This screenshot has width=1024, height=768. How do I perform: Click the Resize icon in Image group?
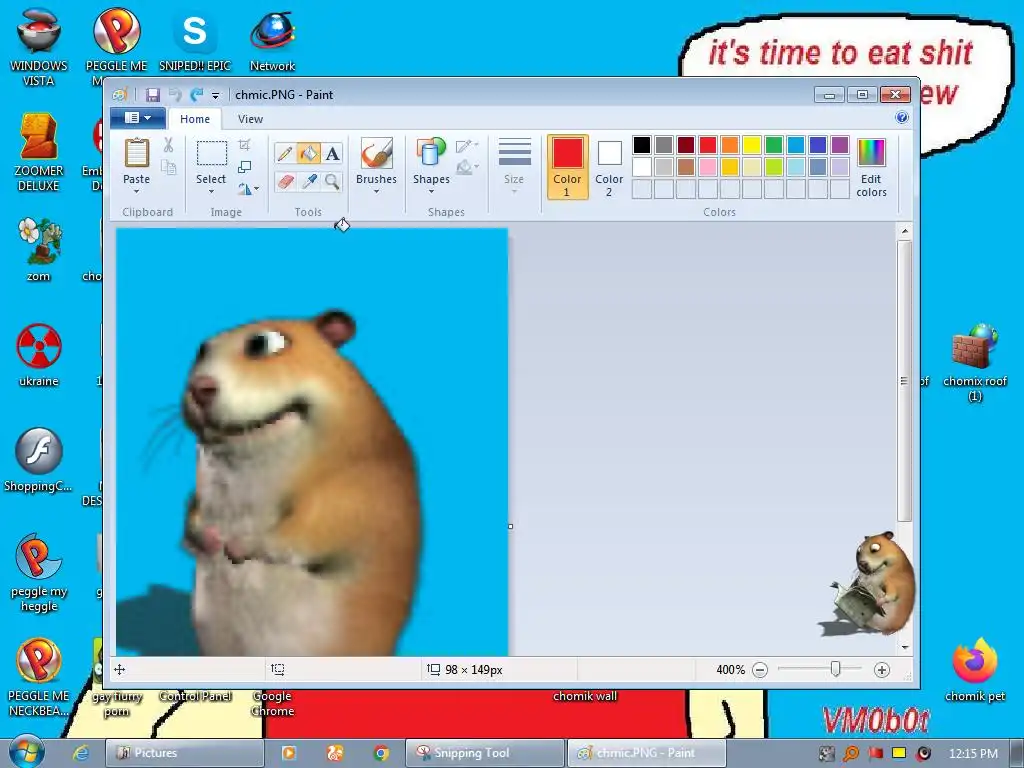tap(244, 167)
